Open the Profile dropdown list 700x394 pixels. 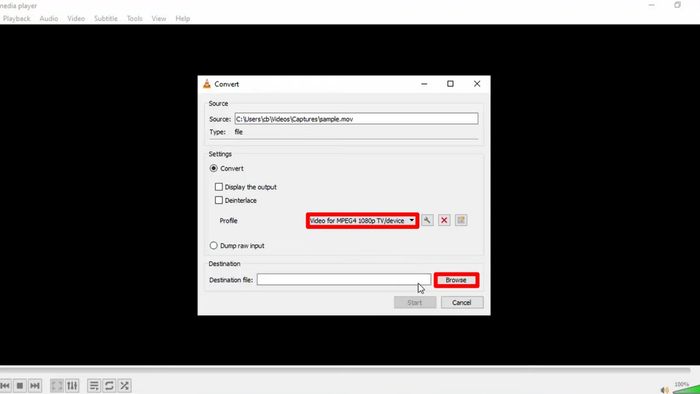click(x=362, y=220)
